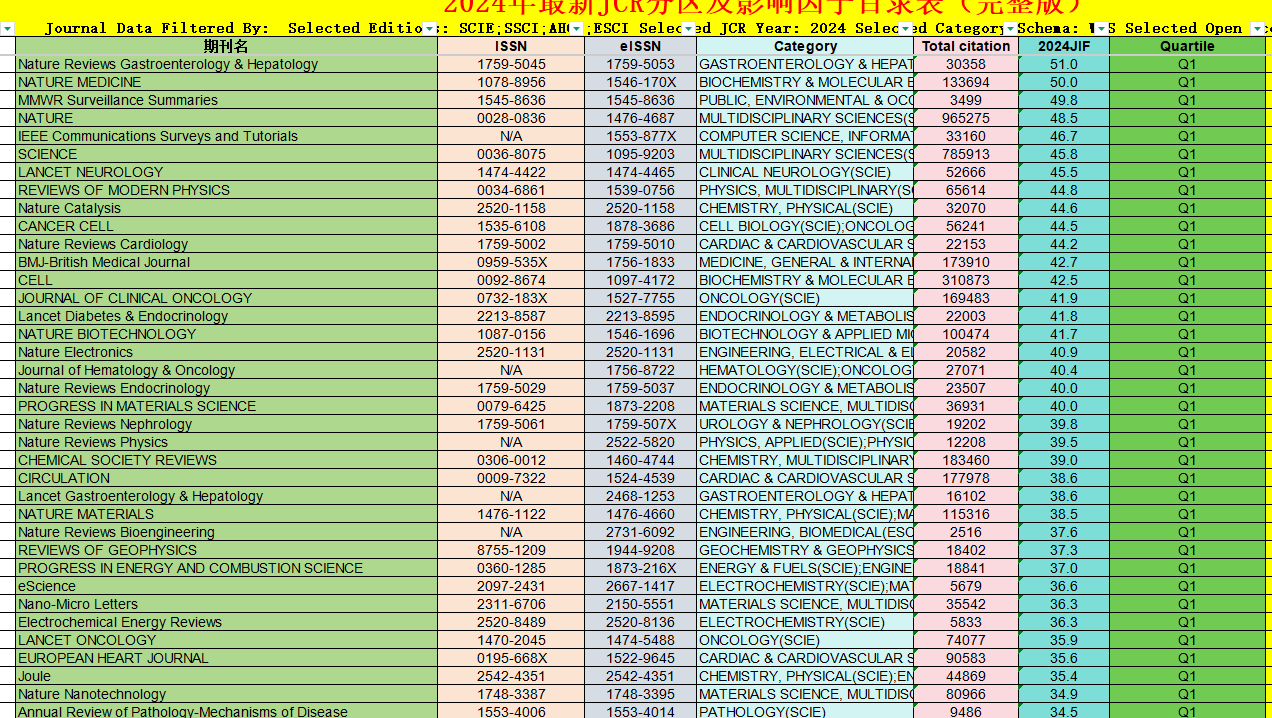Open filter dropdown above the 期刊名 column
This screenshot has height=718, width=1272.
pos(429,29)
